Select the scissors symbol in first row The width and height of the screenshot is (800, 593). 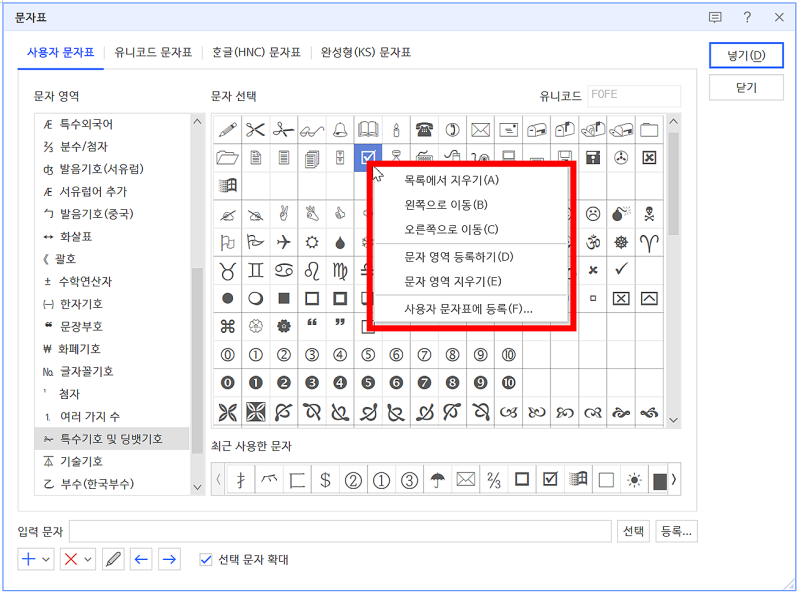[x=256, y=130]
